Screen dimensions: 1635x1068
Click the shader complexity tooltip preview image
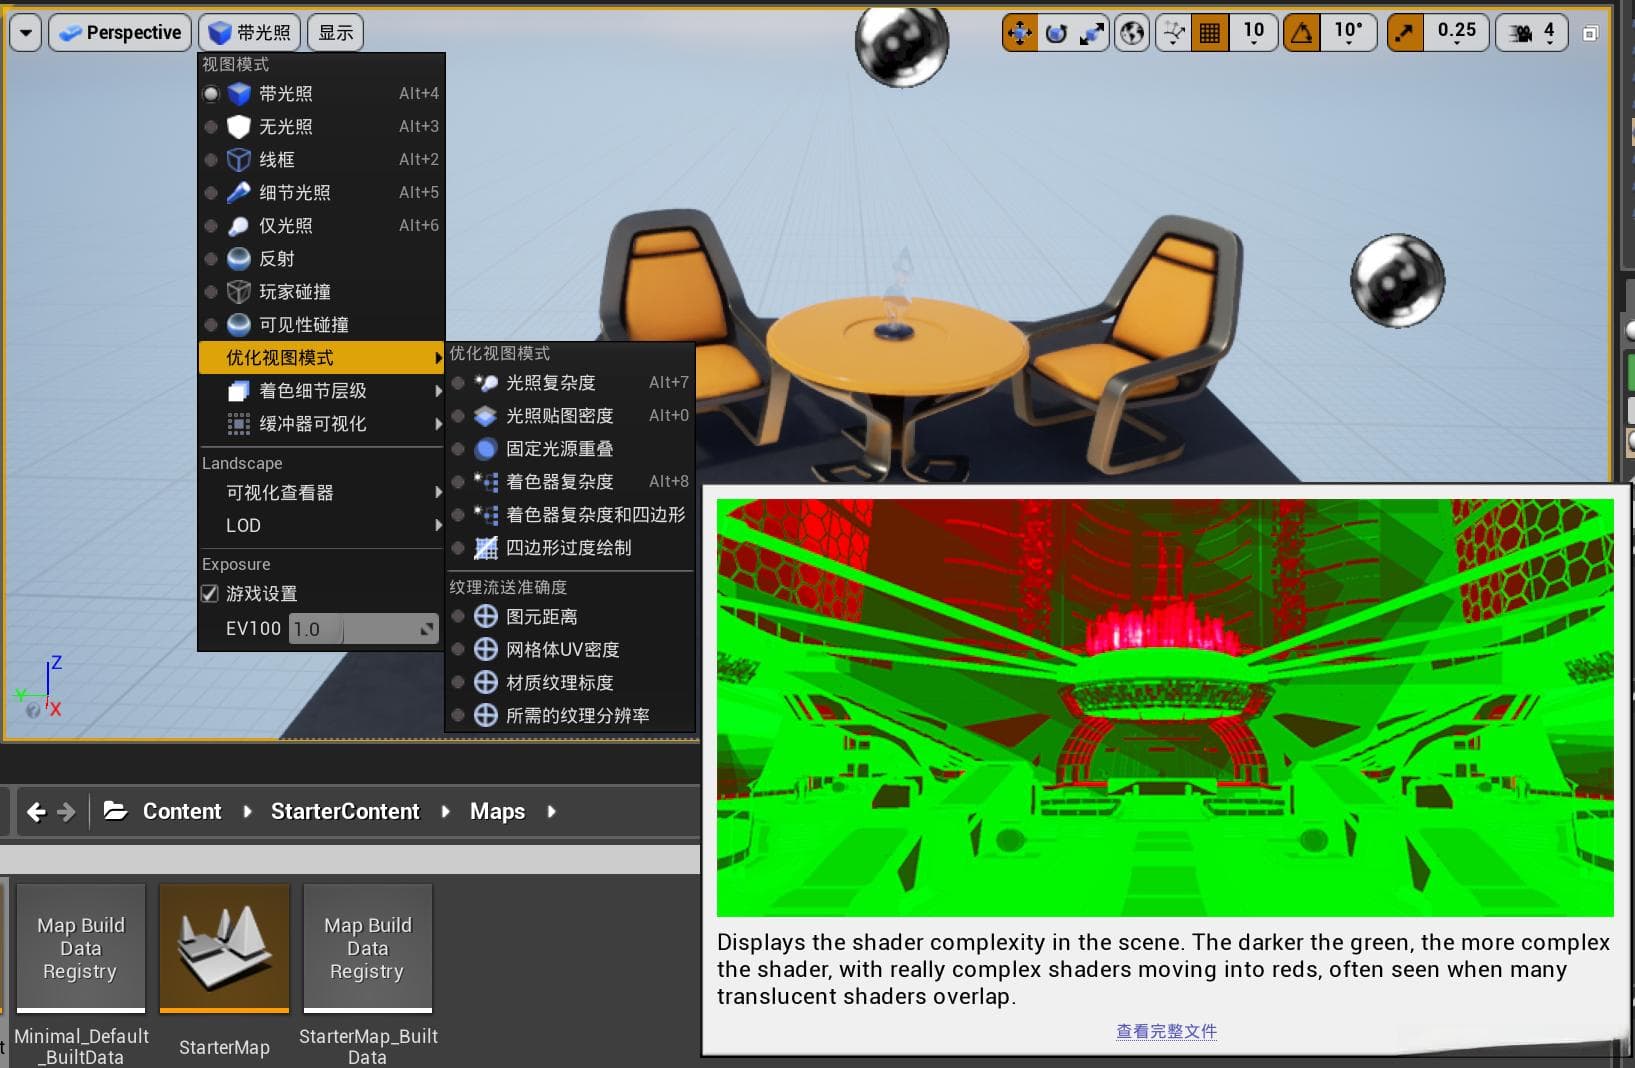(x=1165, y=707)
